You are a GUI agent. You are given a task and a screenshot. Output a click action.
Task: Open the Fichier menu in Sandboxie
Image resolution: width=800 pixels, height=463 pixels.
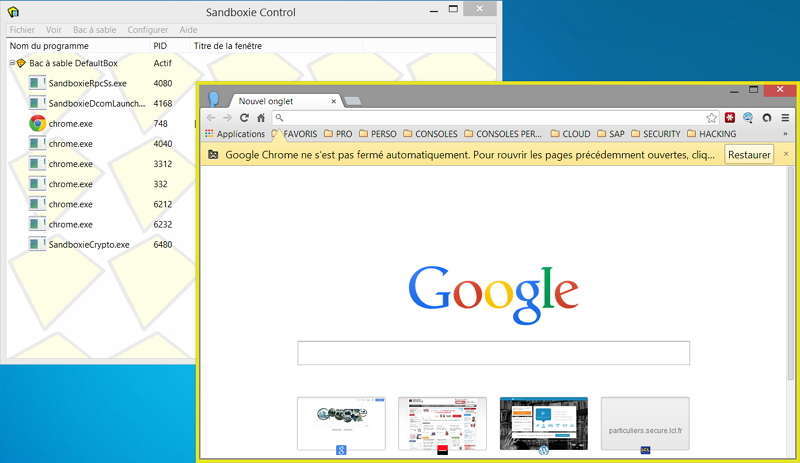coord(22,30)
